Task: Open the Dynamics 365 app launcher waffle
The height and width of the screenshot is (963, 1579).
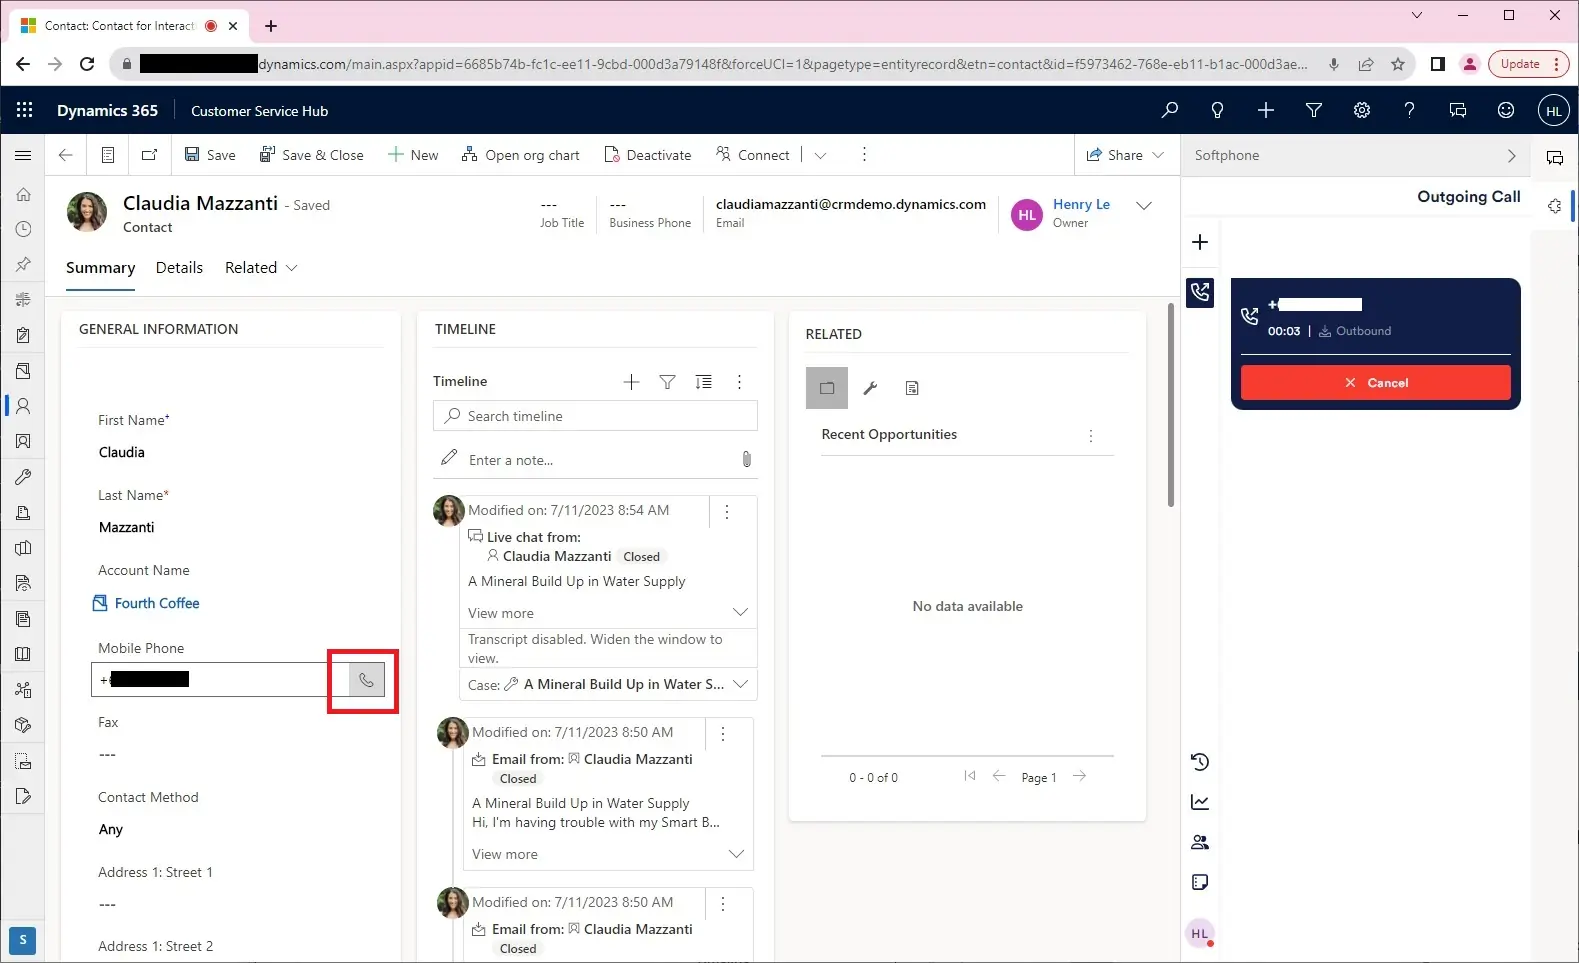Action: pos(25,111)
